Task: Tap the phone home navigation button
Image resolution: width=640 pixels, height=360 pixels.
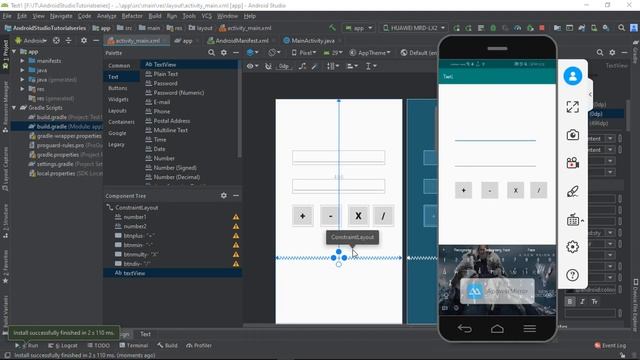Action: coord(497,329)
